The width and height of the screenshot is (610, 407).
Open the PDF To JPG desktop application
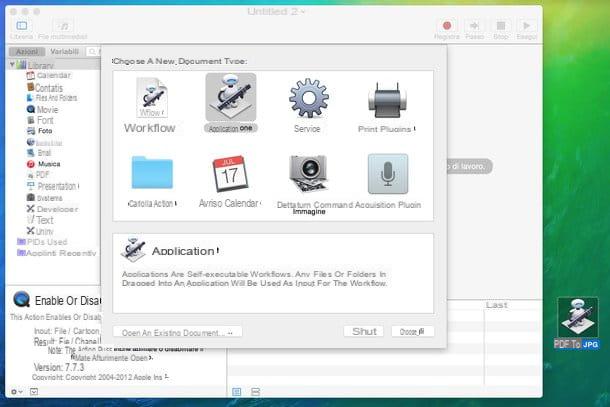577,323
